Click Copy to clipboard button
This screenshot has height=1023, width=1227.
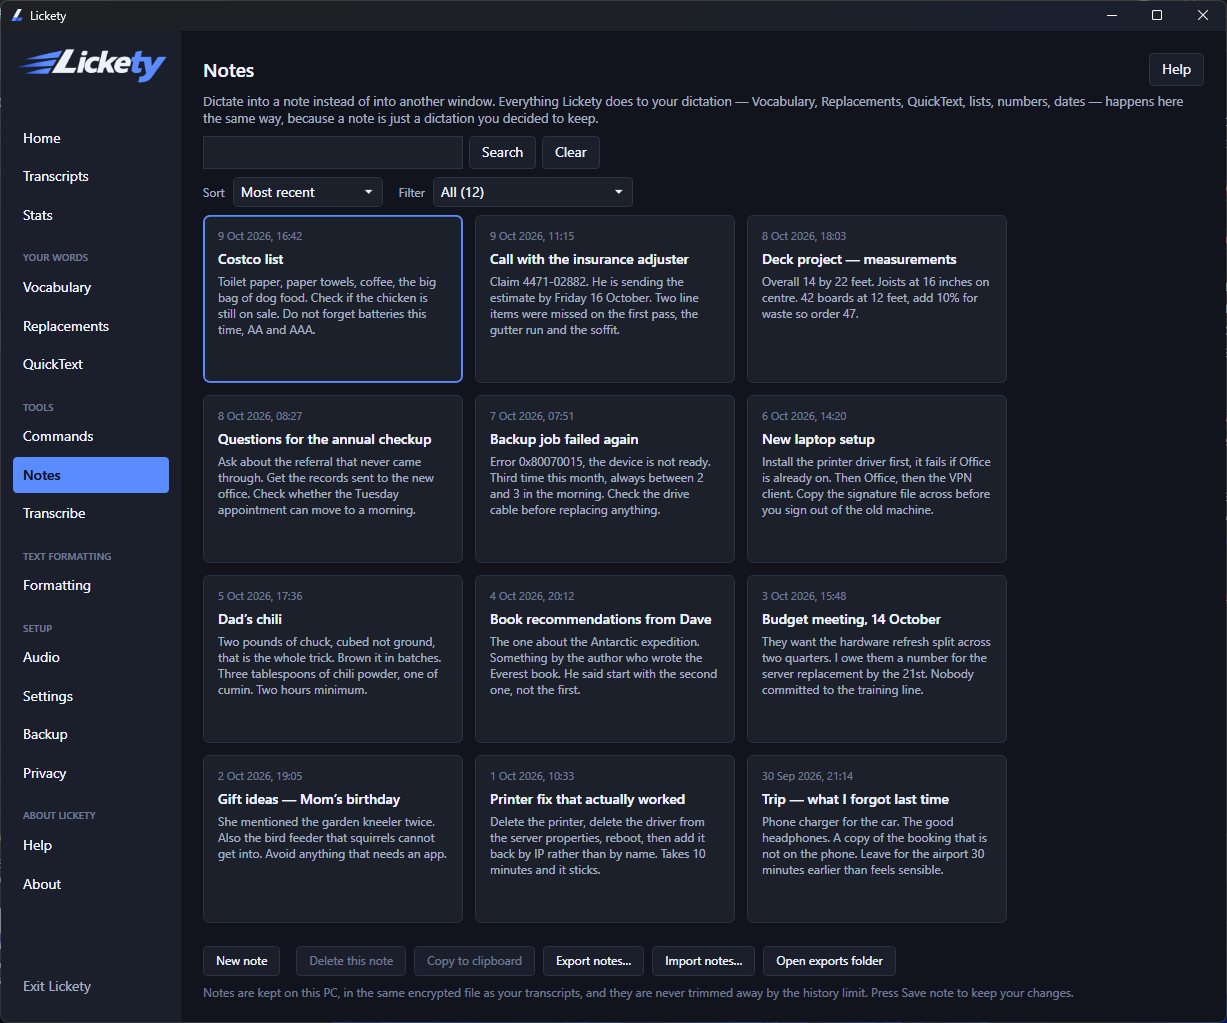474,961
